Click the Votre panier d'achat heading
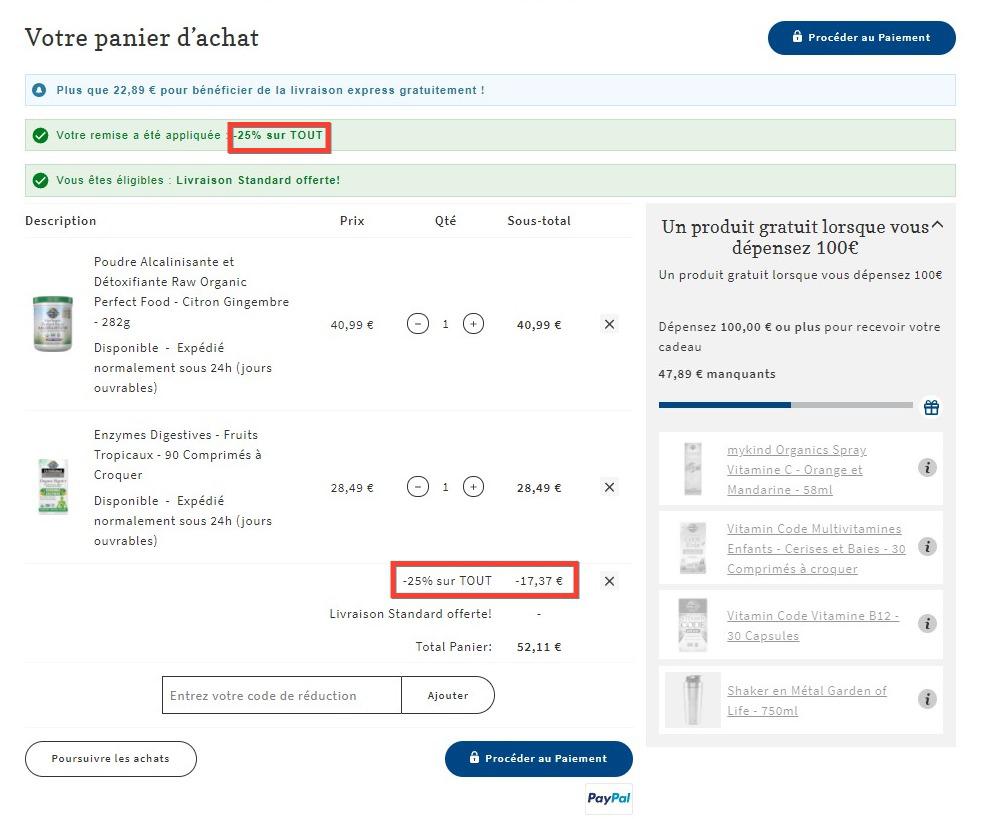 click(x=142, y=38)
